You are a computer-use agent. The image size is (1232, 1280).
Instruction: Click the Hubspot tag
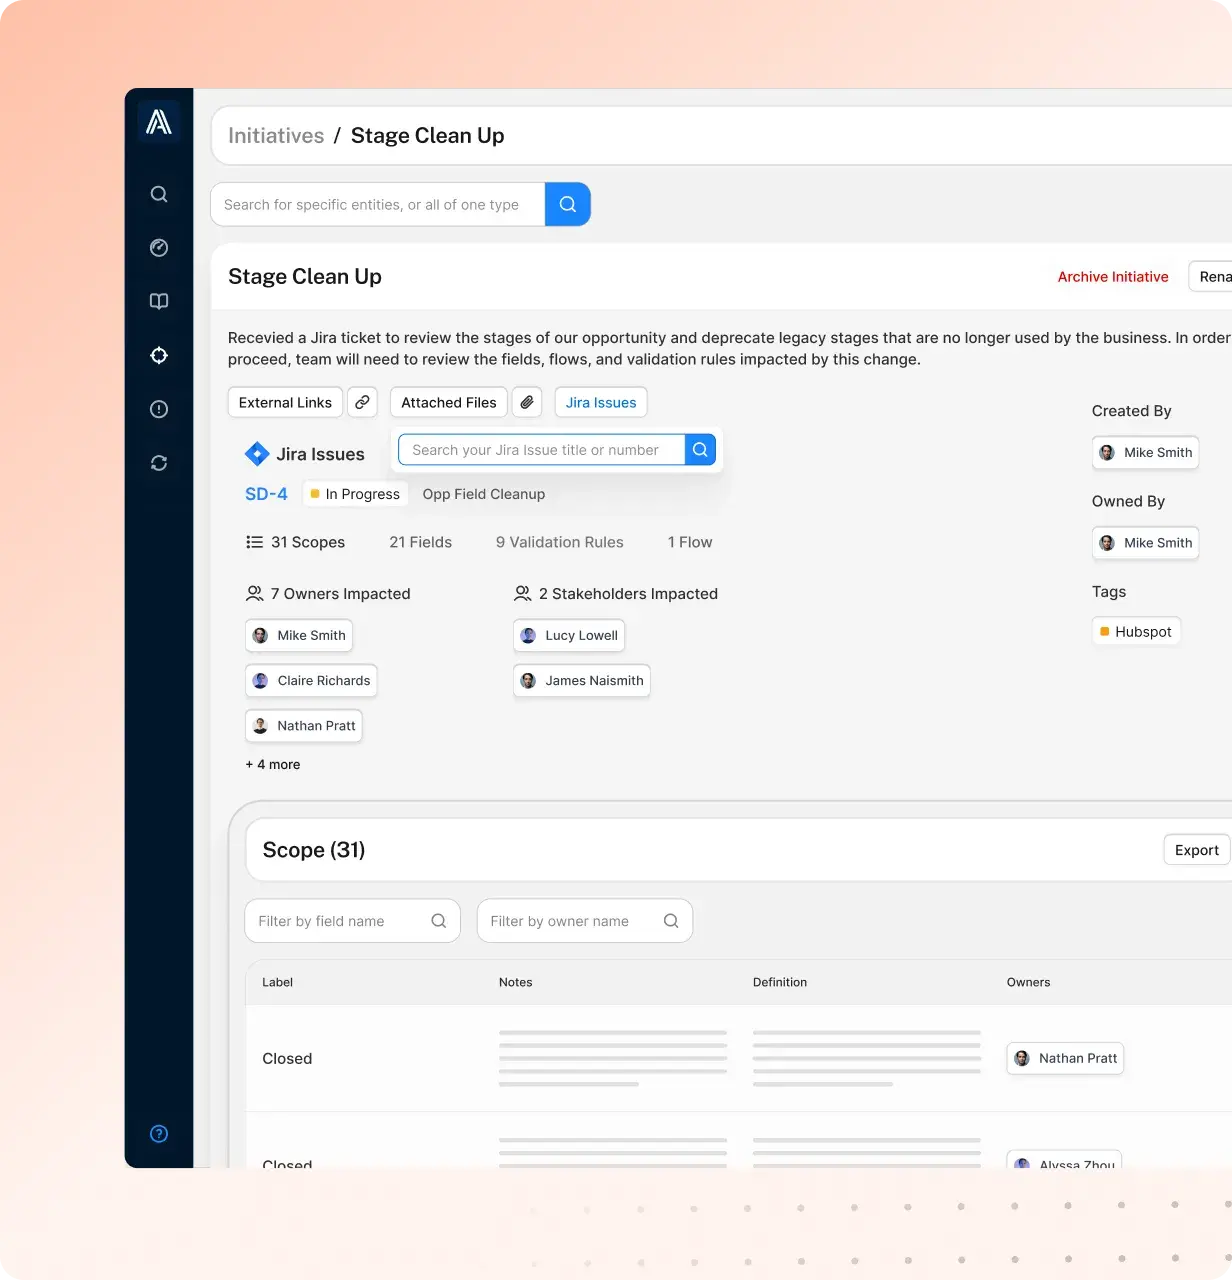coord(1136,632)
